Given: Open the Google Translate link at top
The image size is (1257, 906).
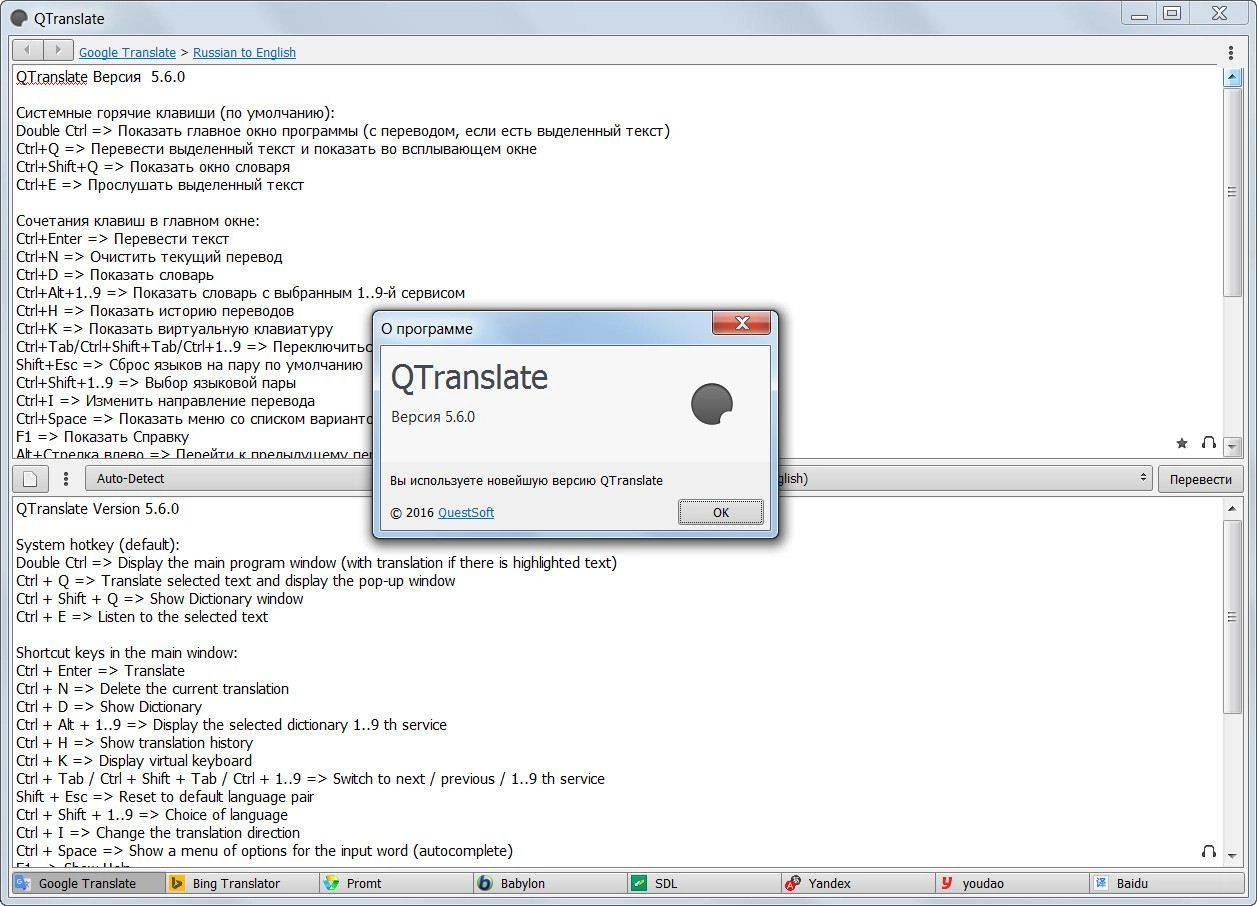Looking at the screenshot, I should click(x=127, y=52).
